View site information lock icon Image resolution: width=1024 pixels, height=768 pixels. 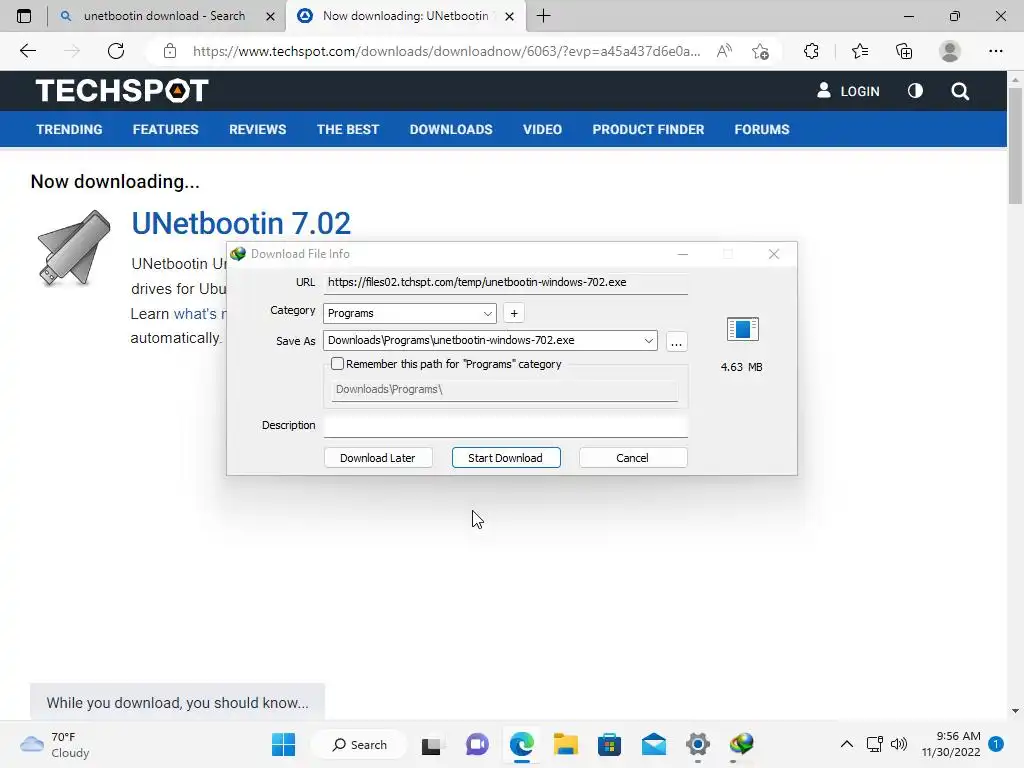coord(170,51)
